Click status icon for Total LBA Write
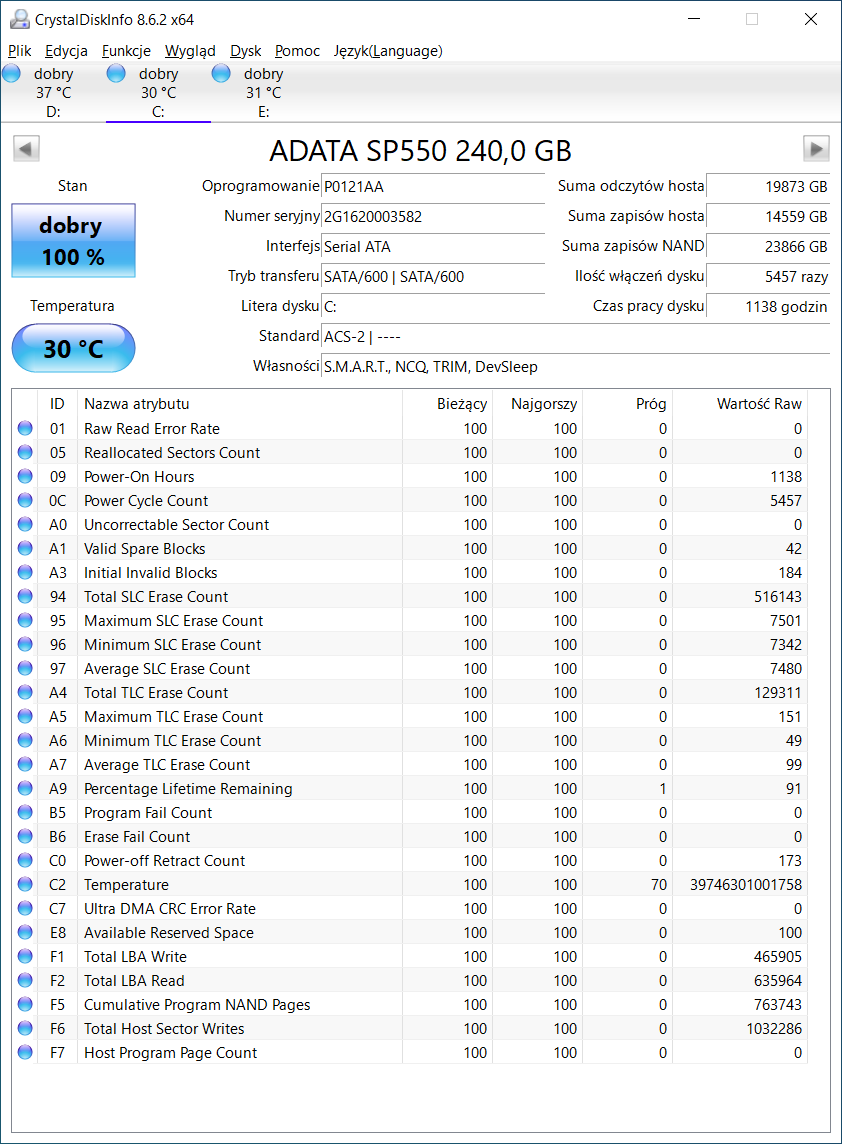The height and width of the screenshot is (1144, 842). [25, 956]
